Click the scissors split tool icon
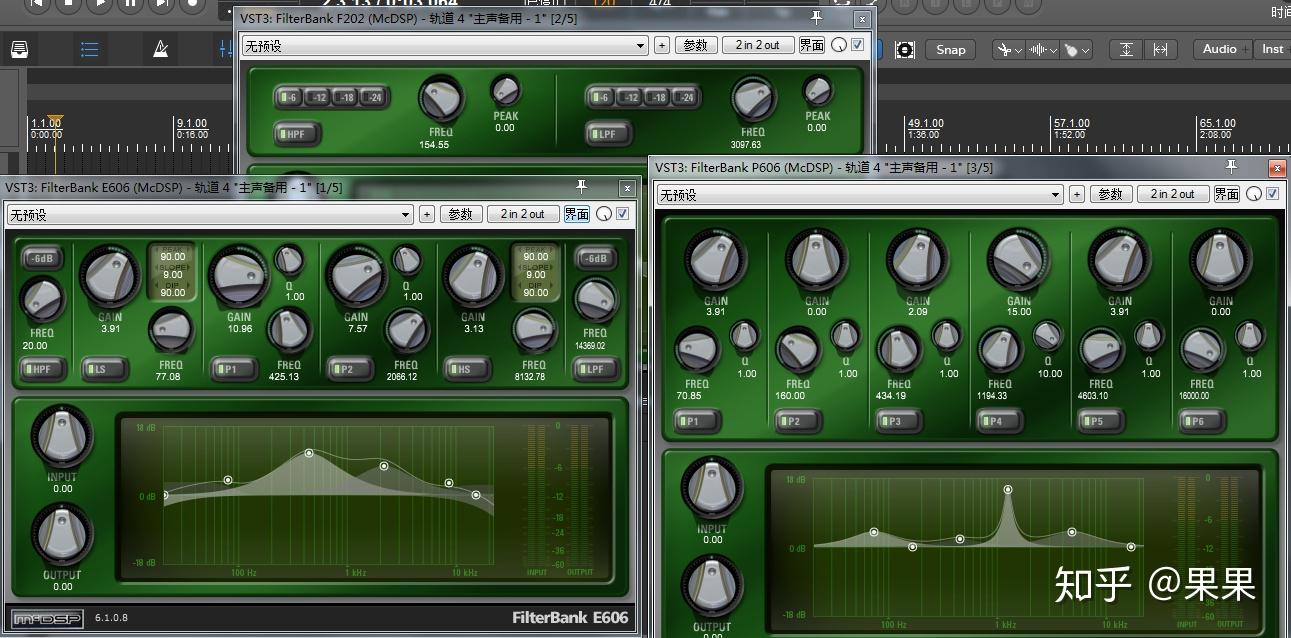Image resolution: width=1291 pixels, height=638 pixels. [x=1003, y=49]
